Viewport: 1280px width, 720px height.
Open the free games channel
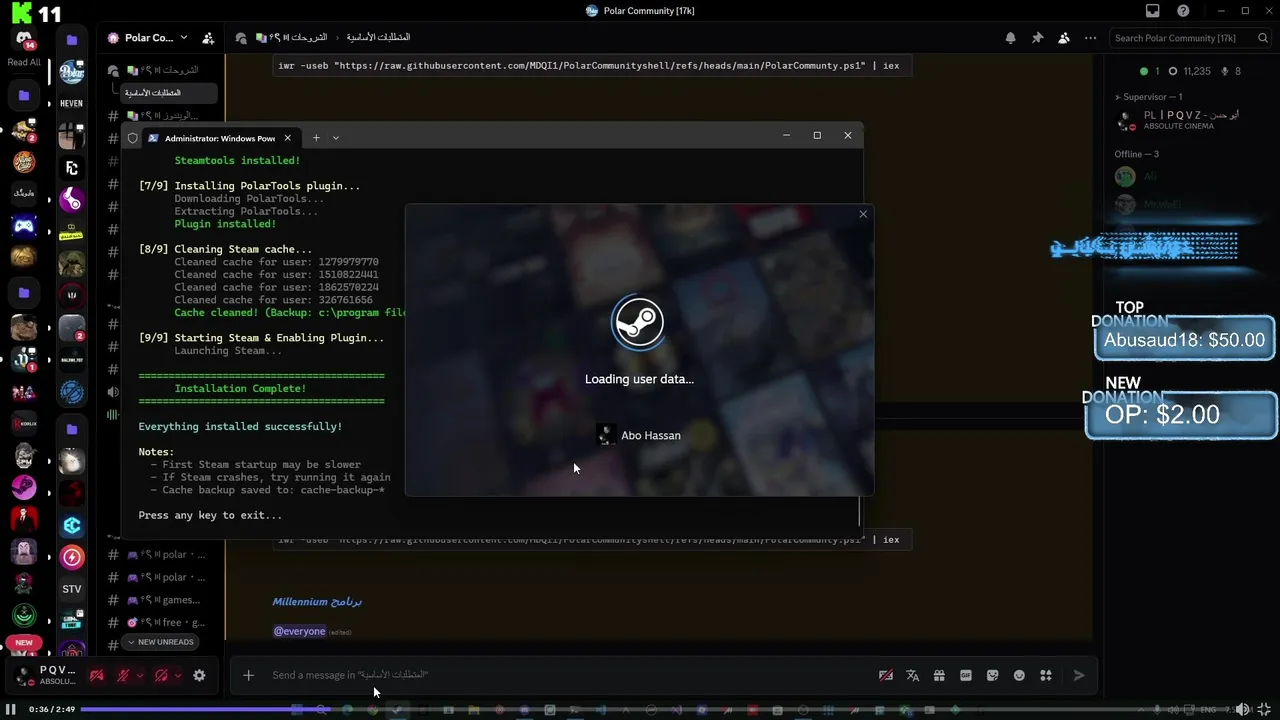point(166,622)
